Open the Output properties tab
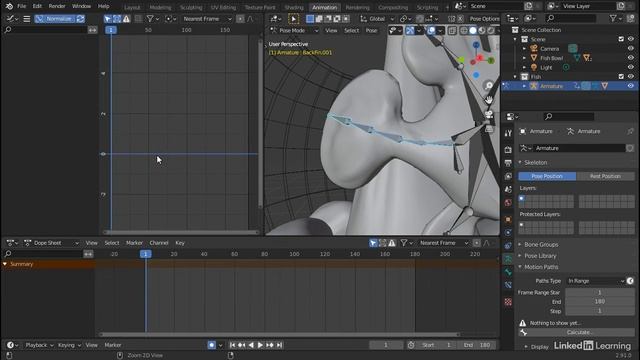 click(x=508, y=163)
